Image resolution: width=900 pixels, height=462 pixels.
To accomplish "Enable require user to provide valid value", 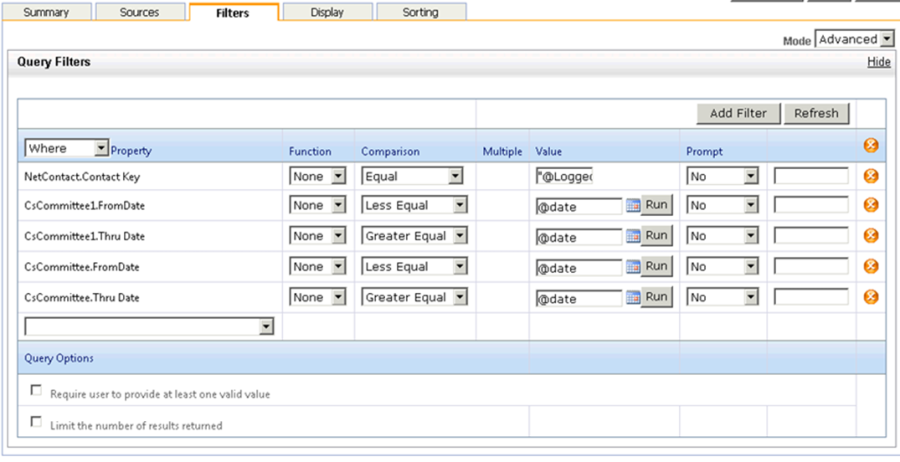I will (x=37, y=390).
